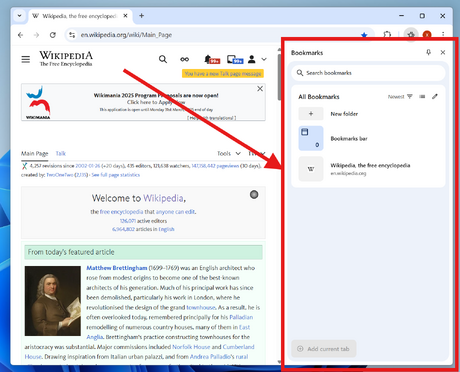
Task: Open the alerts bell icon
Action: tap(212, 60)
